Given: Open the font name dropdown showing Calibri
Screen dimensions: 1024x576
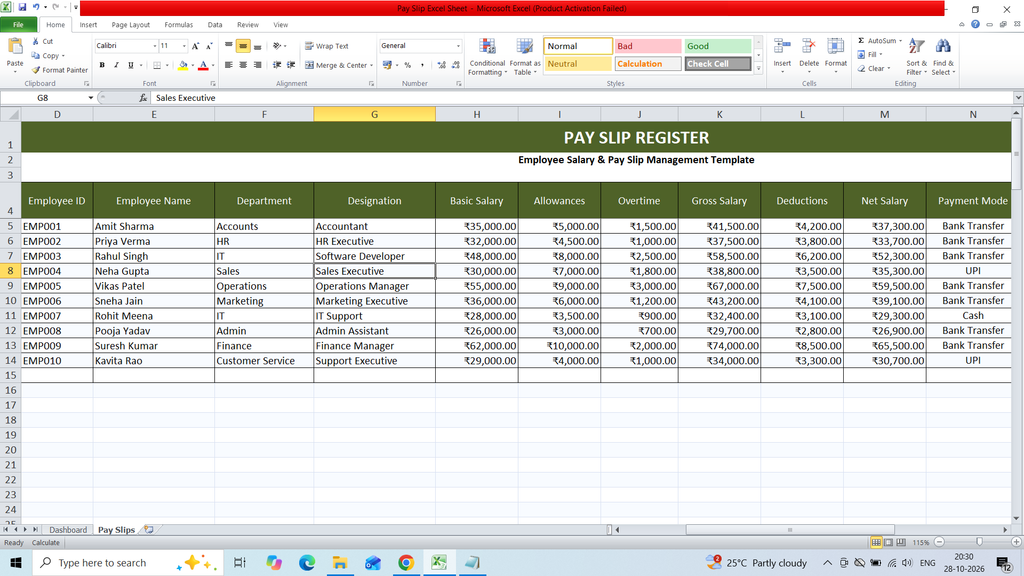Looking at the screenshot, I should point(155,46).
